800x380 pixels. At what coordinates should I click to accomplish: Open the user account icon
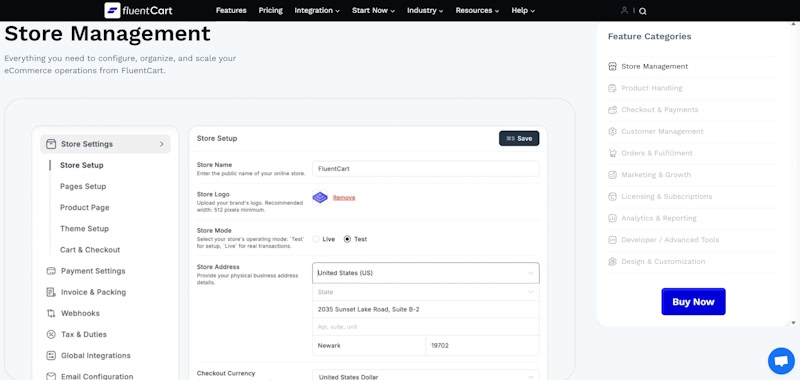pos(624,10)
